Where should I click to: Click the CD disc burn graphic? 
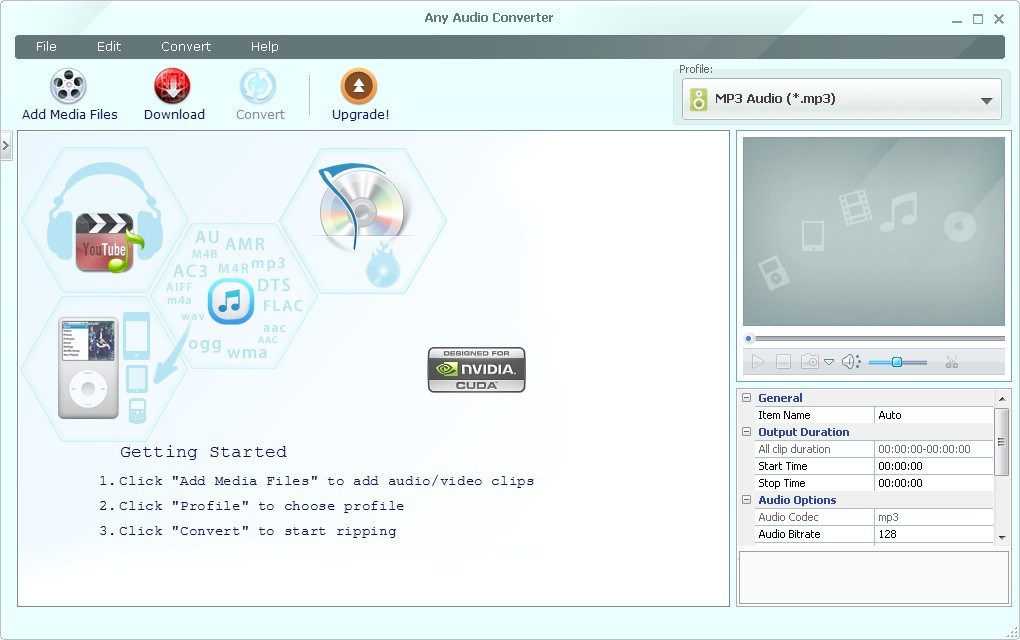[362, 221]
